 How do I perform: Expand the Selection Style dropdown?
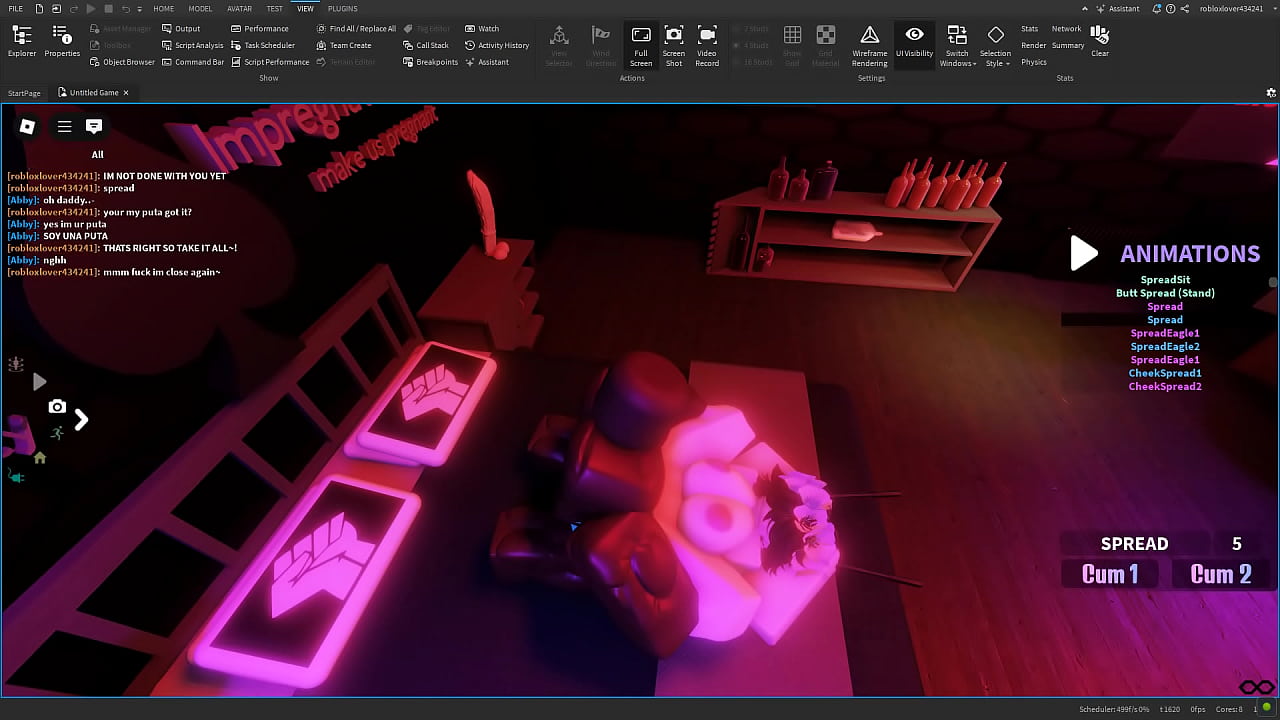point(995,46)
